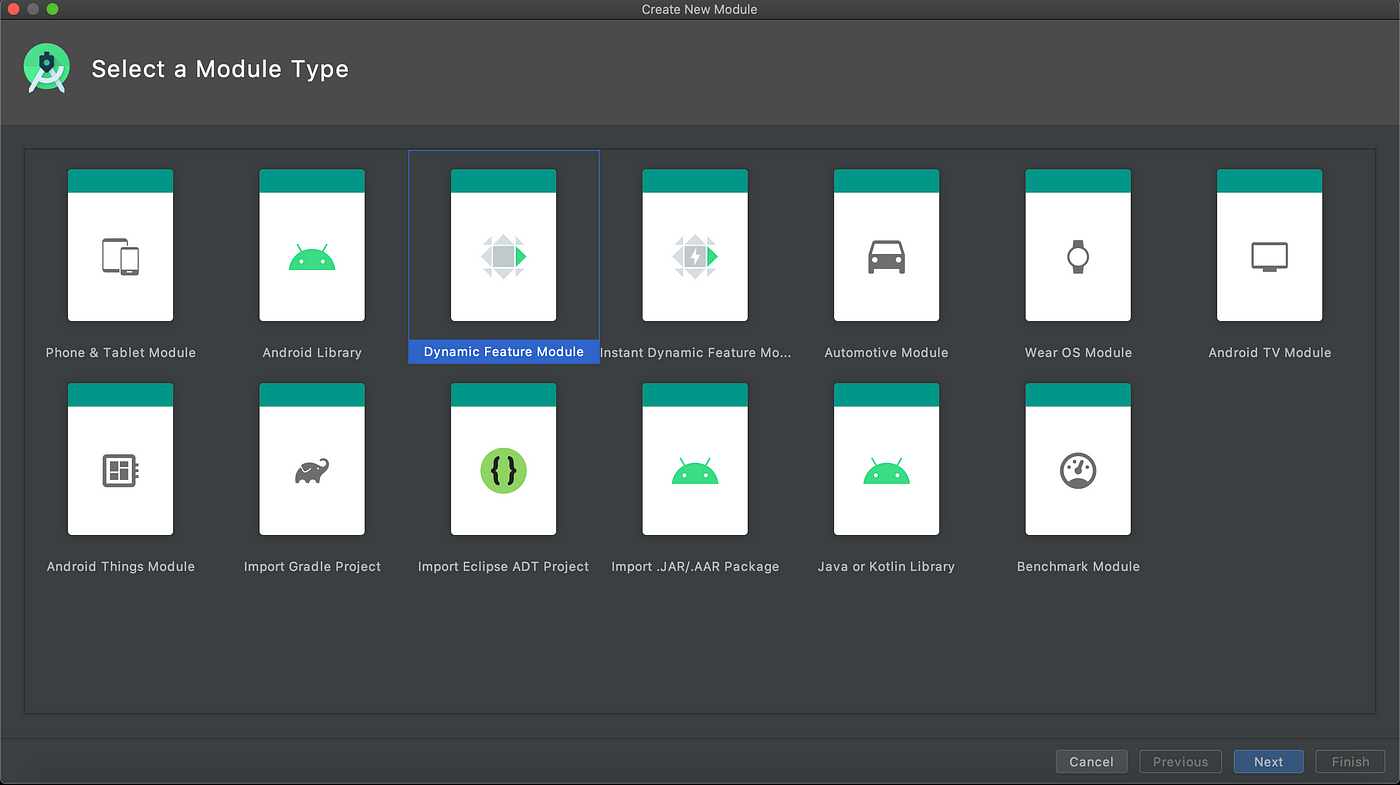Image resolution: width=1400 pixels, height=785 pixels.
Task: Click the Android Studio logo in header
Action: click(46, 68)
